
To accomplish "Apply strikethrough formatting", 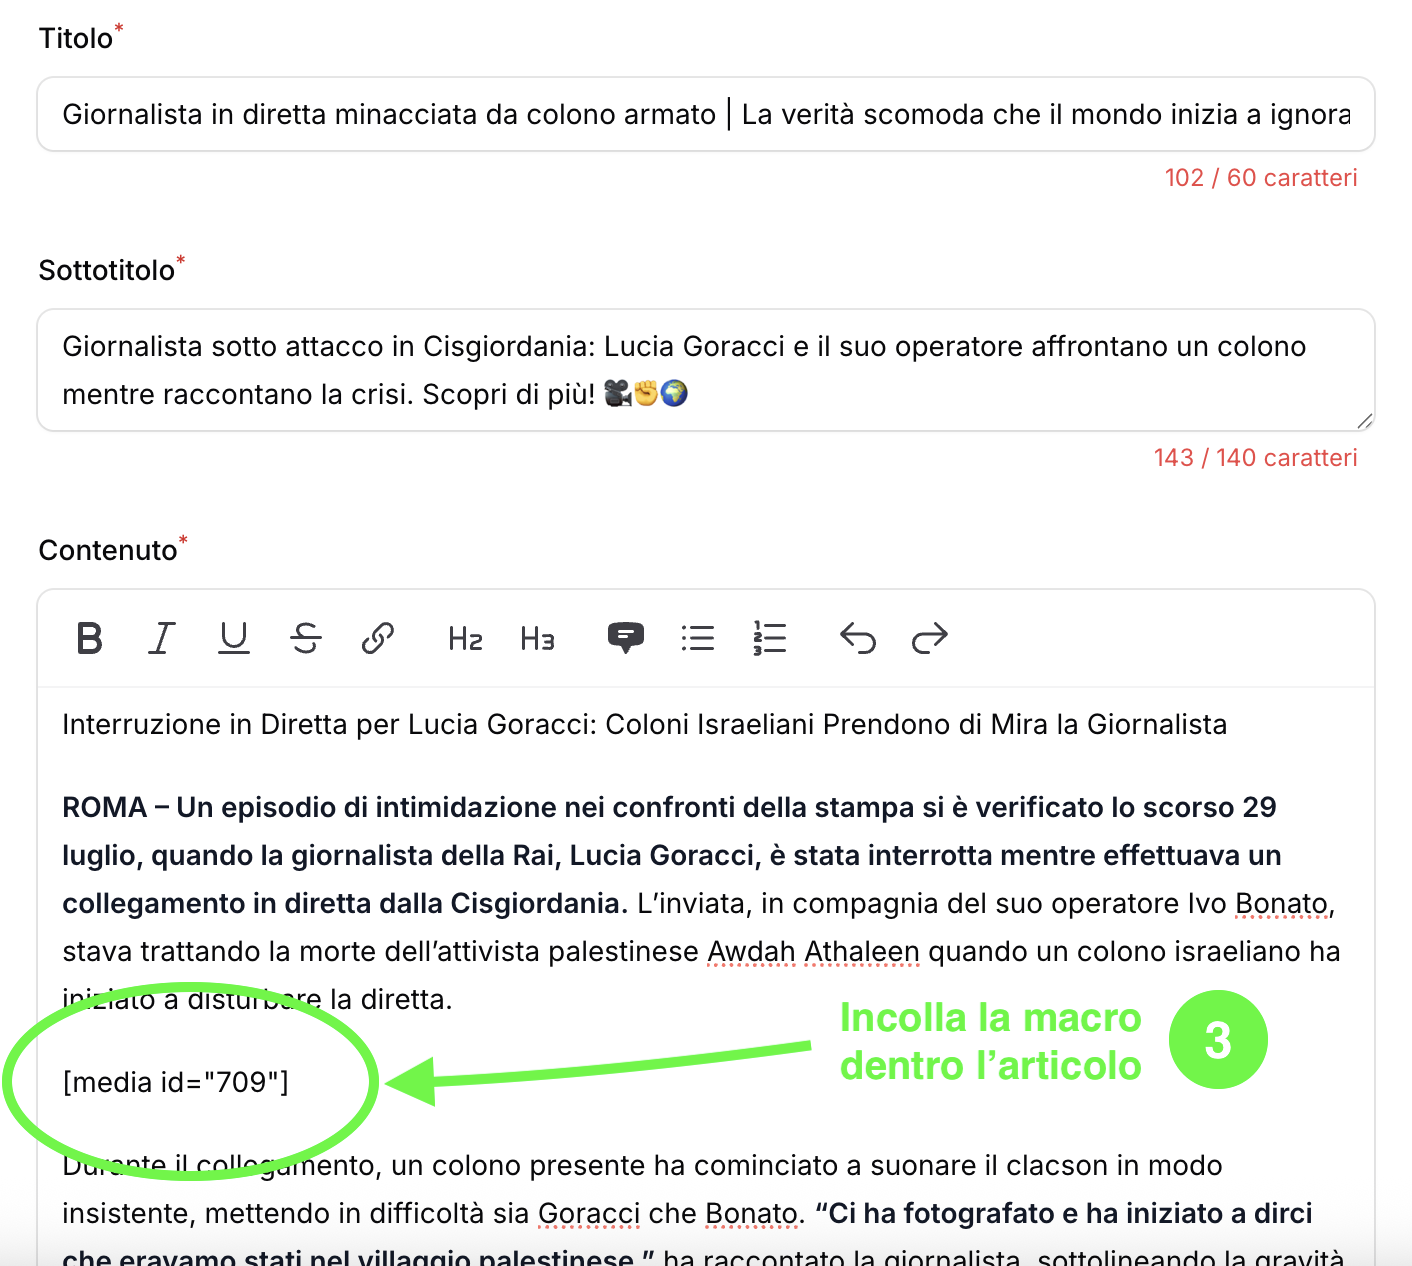I will 306,638.
